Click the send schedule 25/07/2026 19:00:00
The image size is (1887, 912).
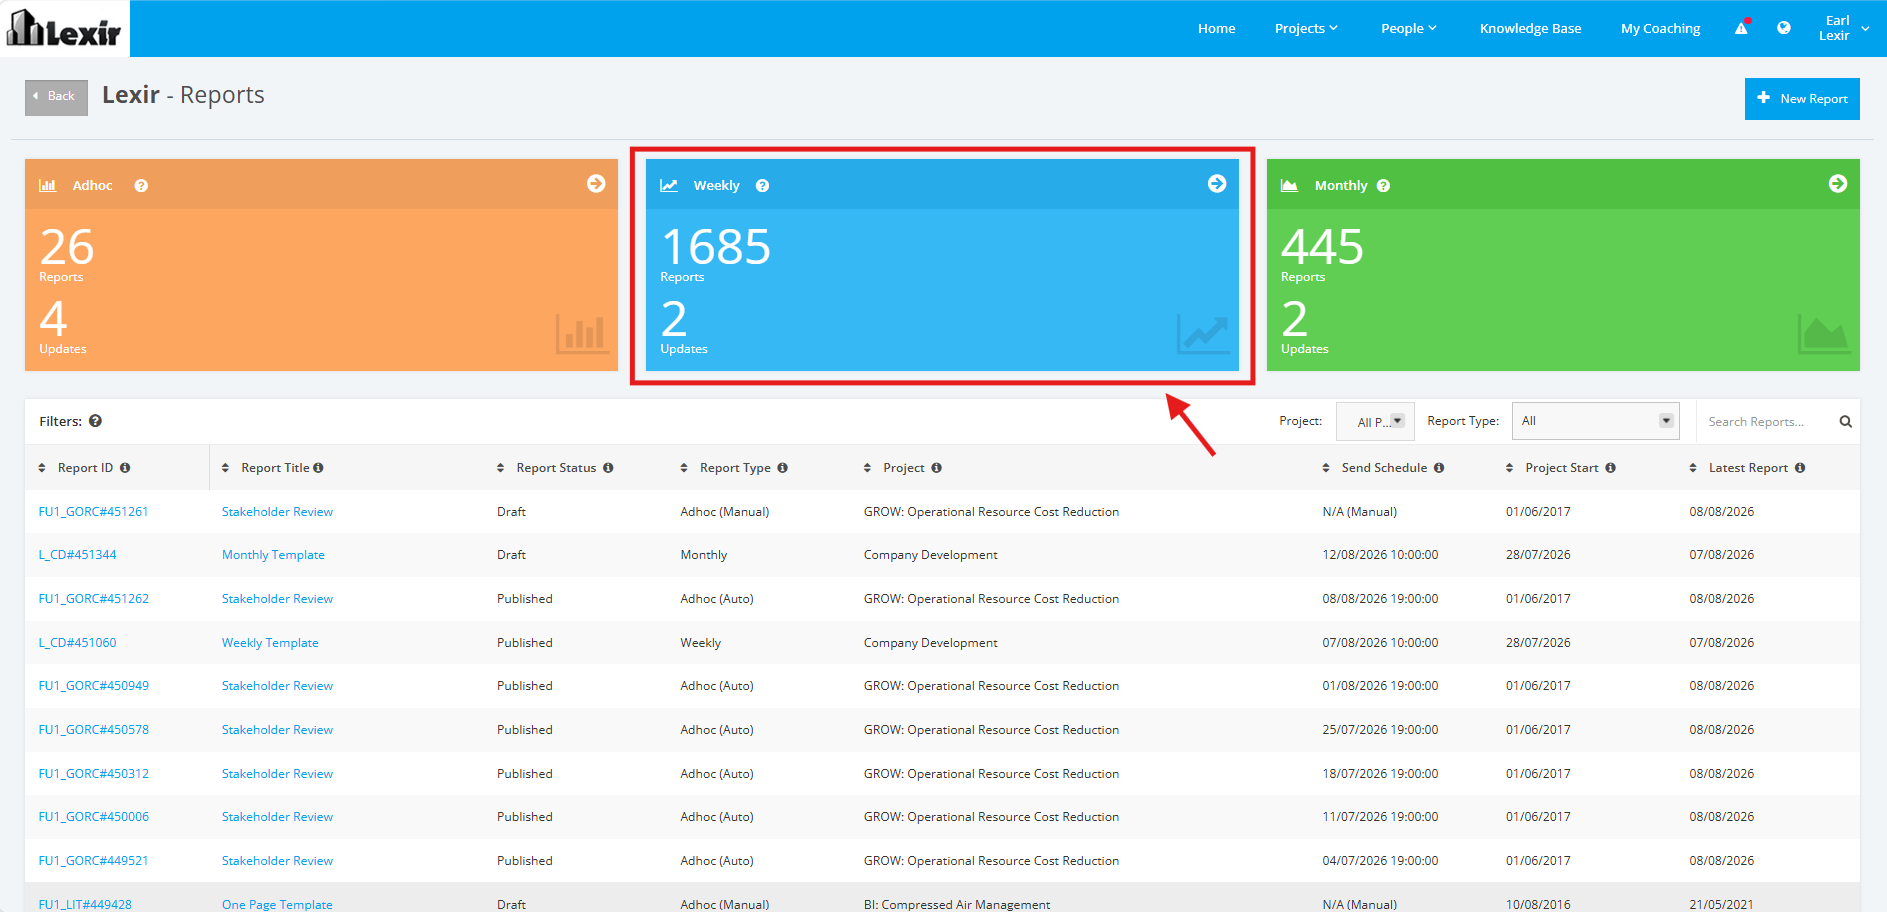(1380, 730)
